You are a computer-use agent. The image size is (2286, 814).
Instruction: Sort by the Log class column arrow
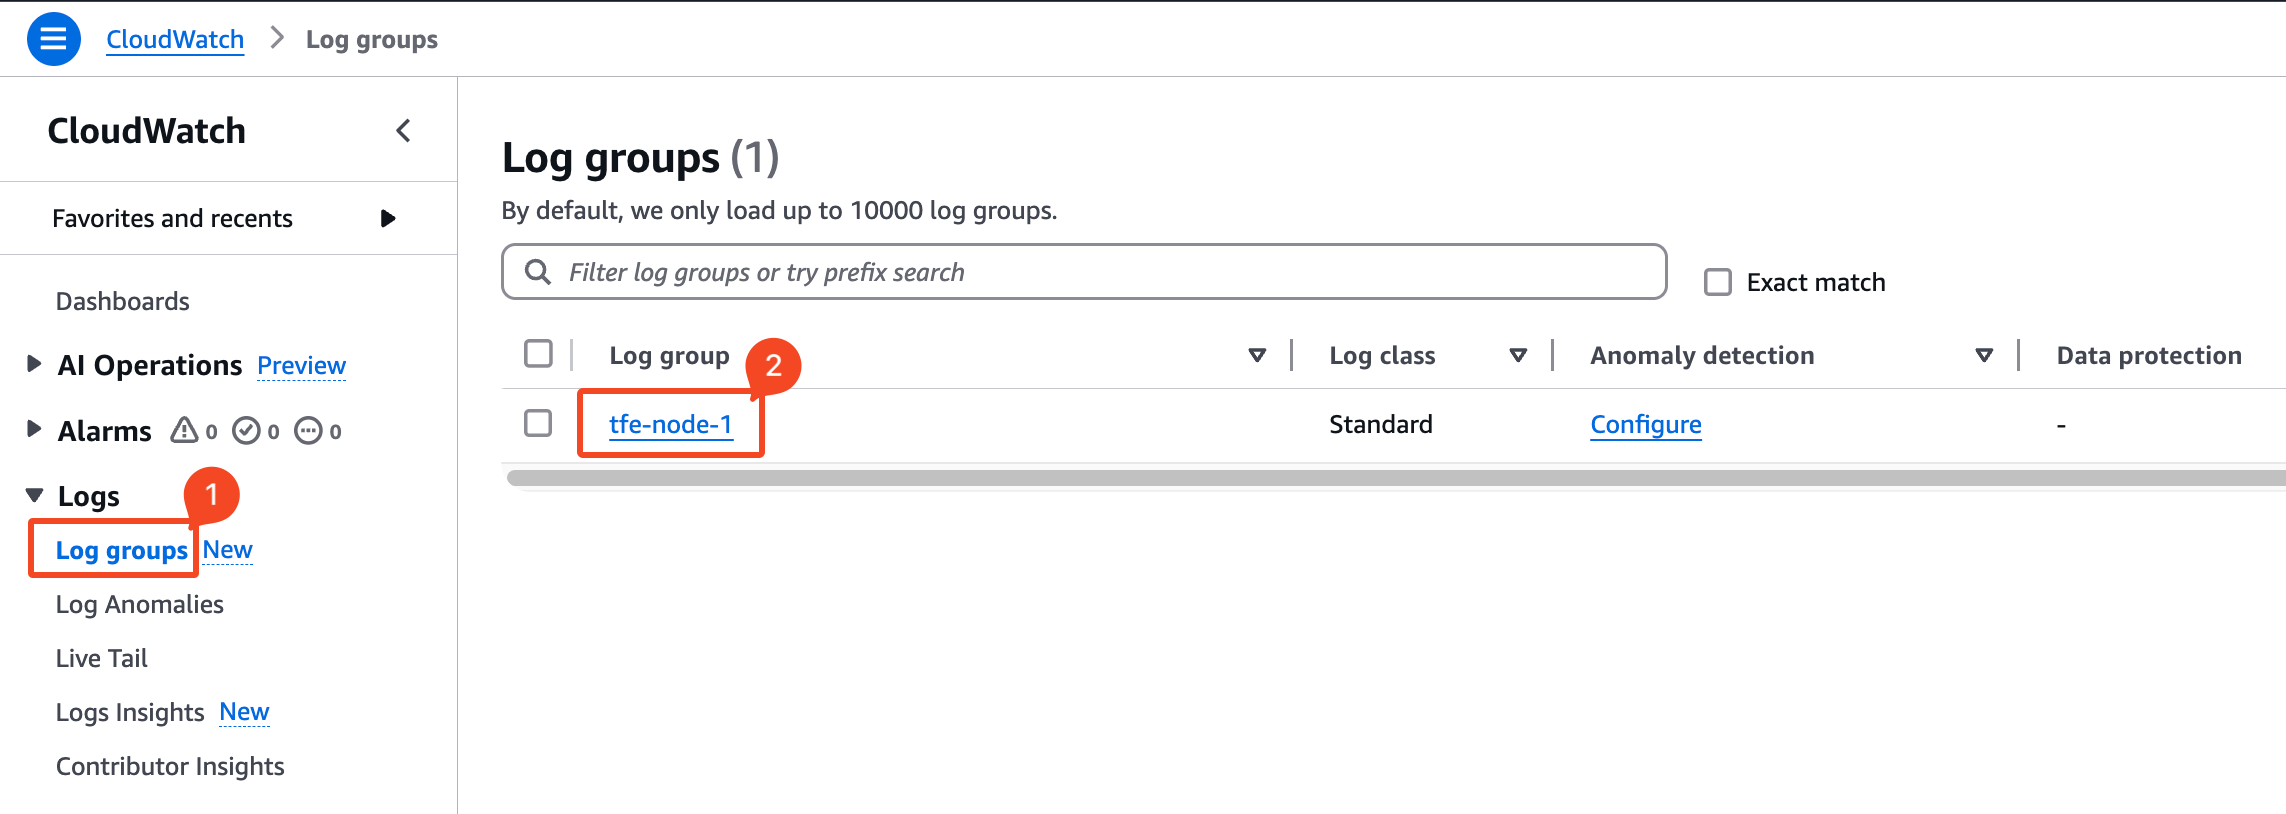point(1518,355)
